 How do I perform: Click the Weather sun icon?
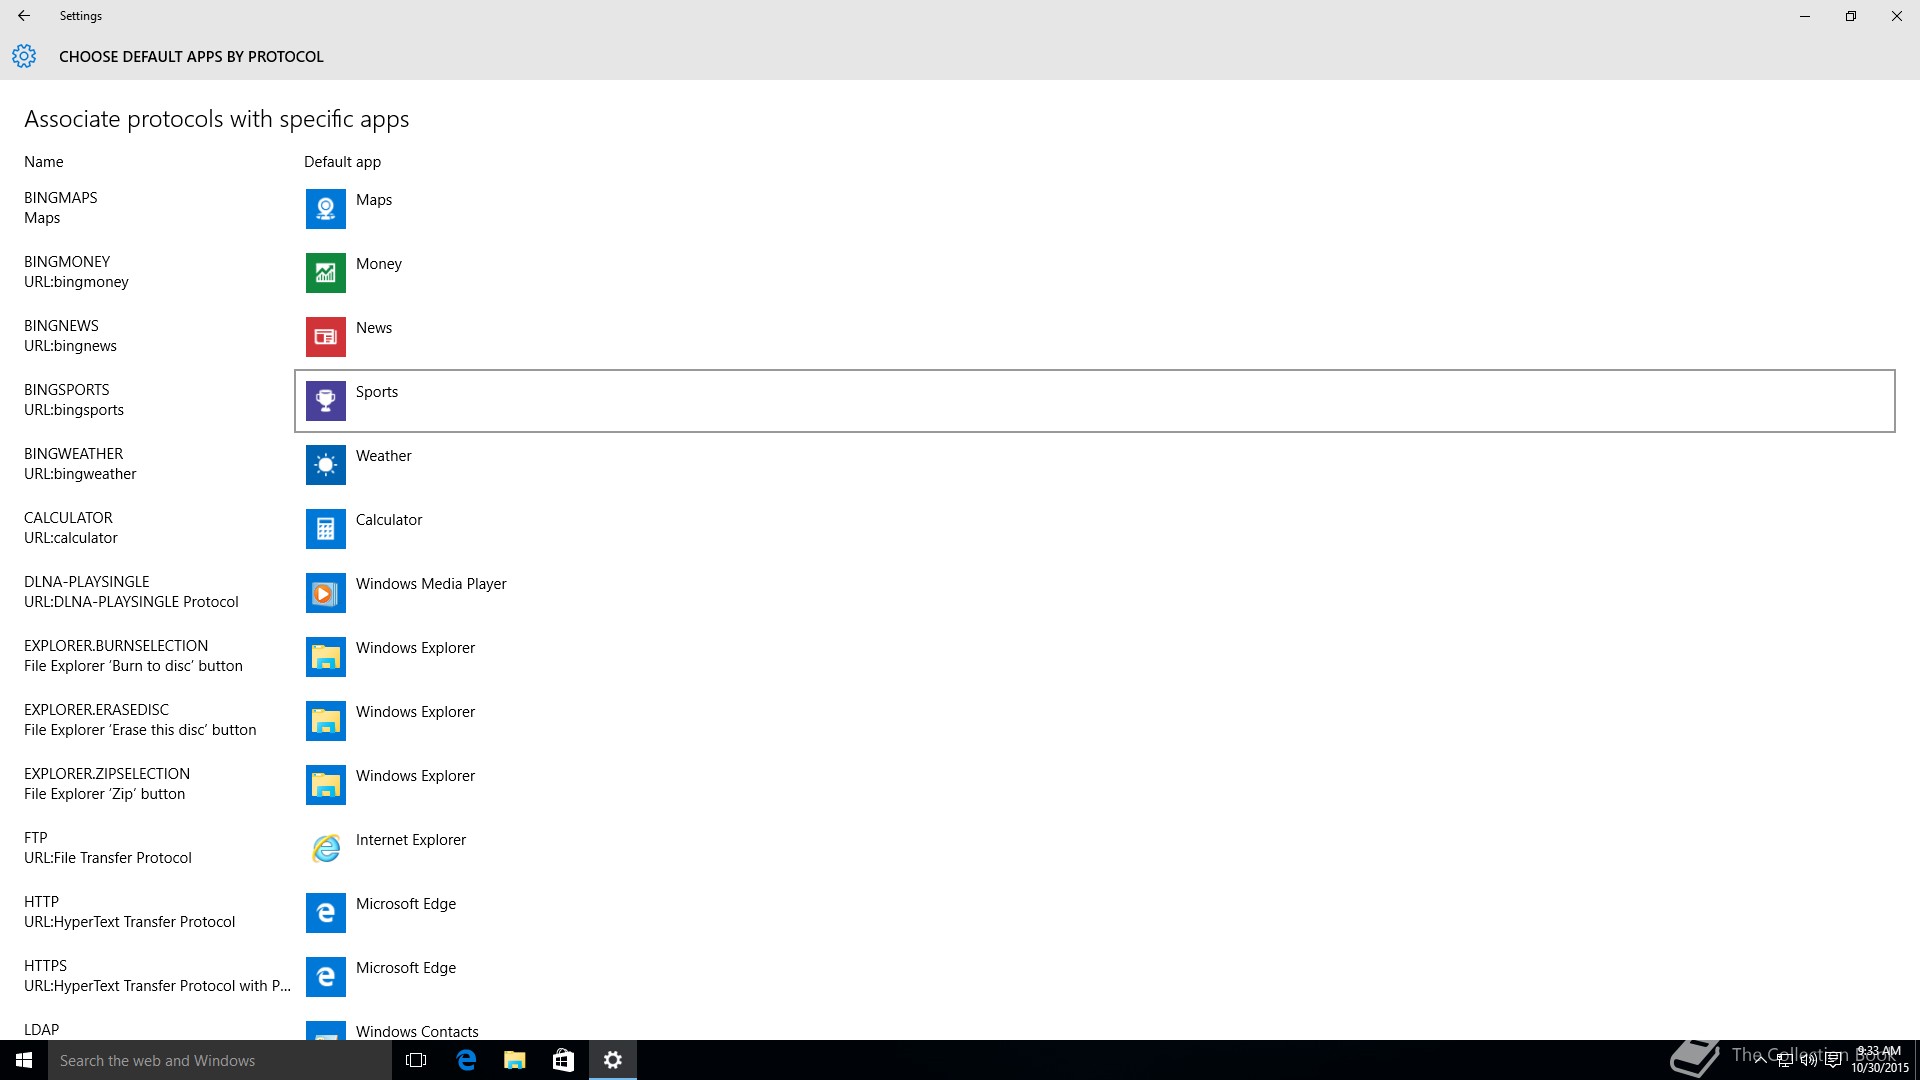coord(325,465)
